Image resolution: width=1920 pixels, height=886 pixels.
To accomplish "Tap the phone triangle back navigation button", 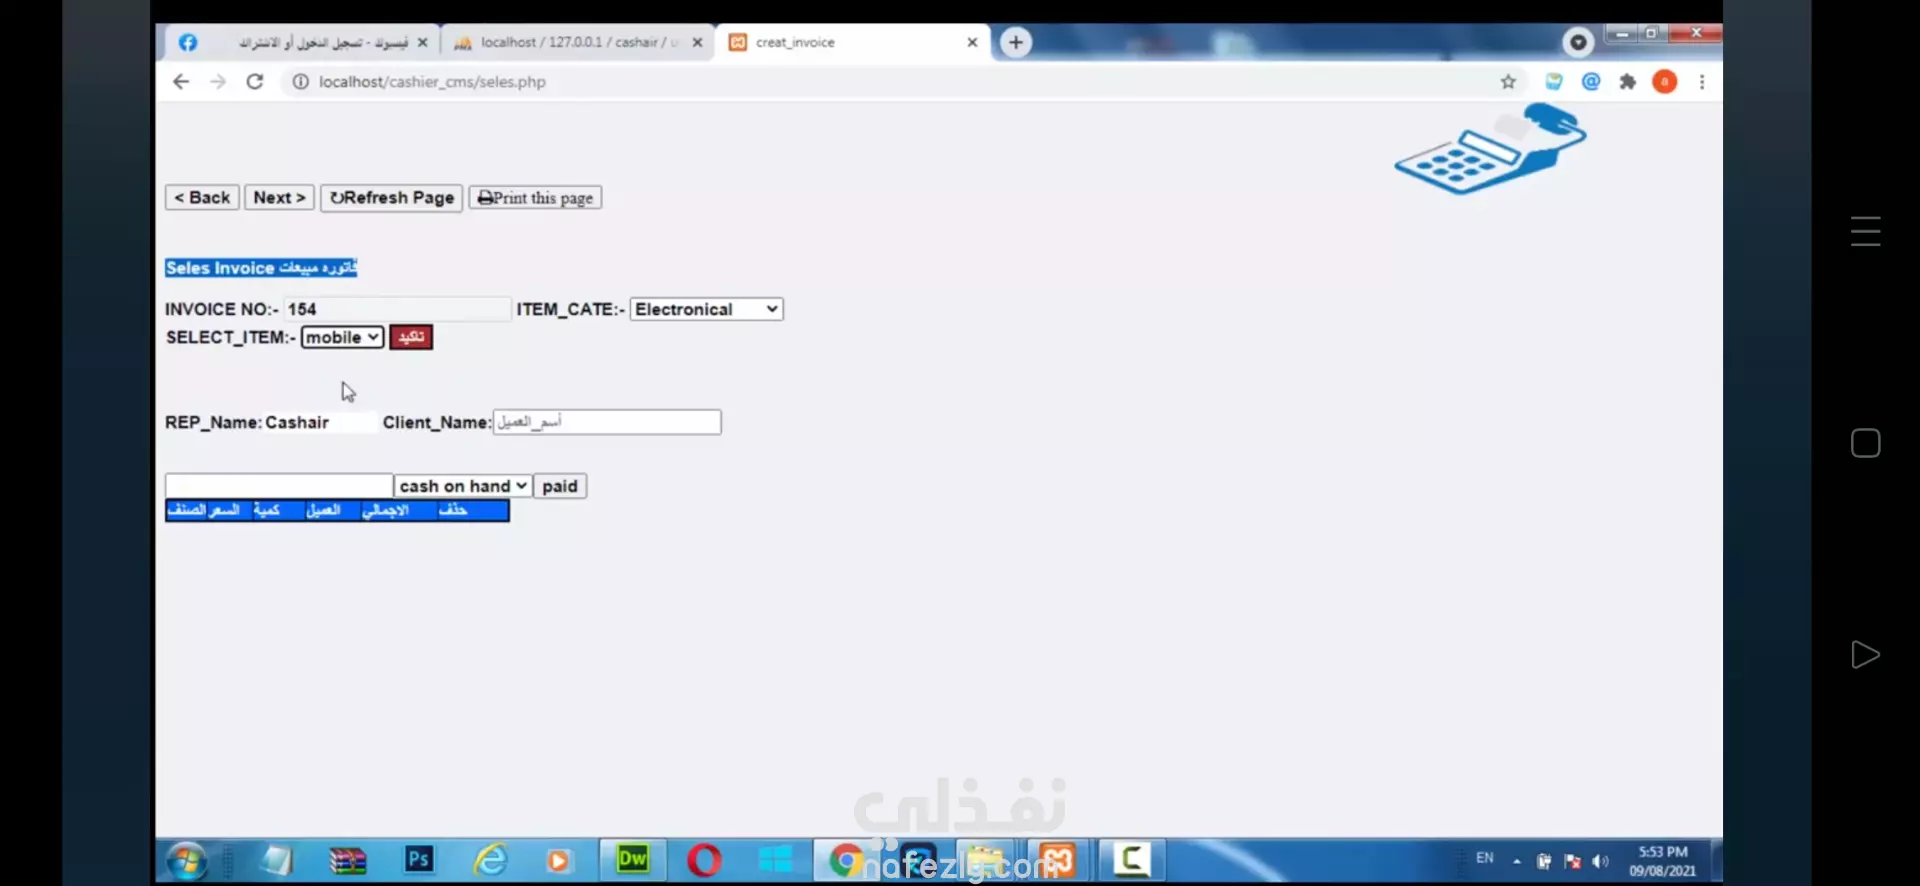I will point(1865,655).
